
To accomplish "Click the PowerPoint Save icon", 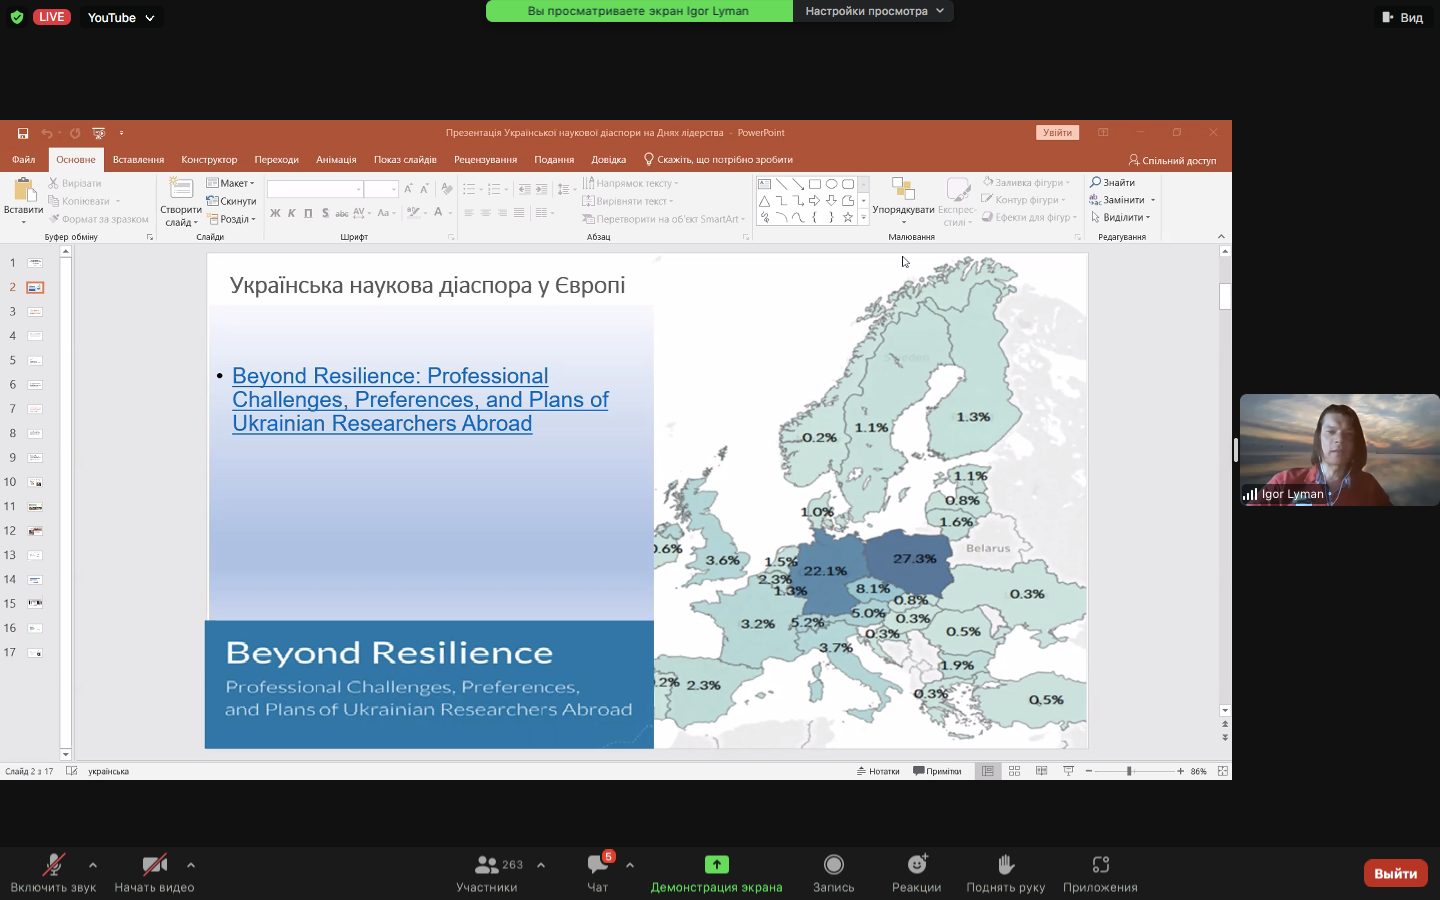I will pos(23,133).
